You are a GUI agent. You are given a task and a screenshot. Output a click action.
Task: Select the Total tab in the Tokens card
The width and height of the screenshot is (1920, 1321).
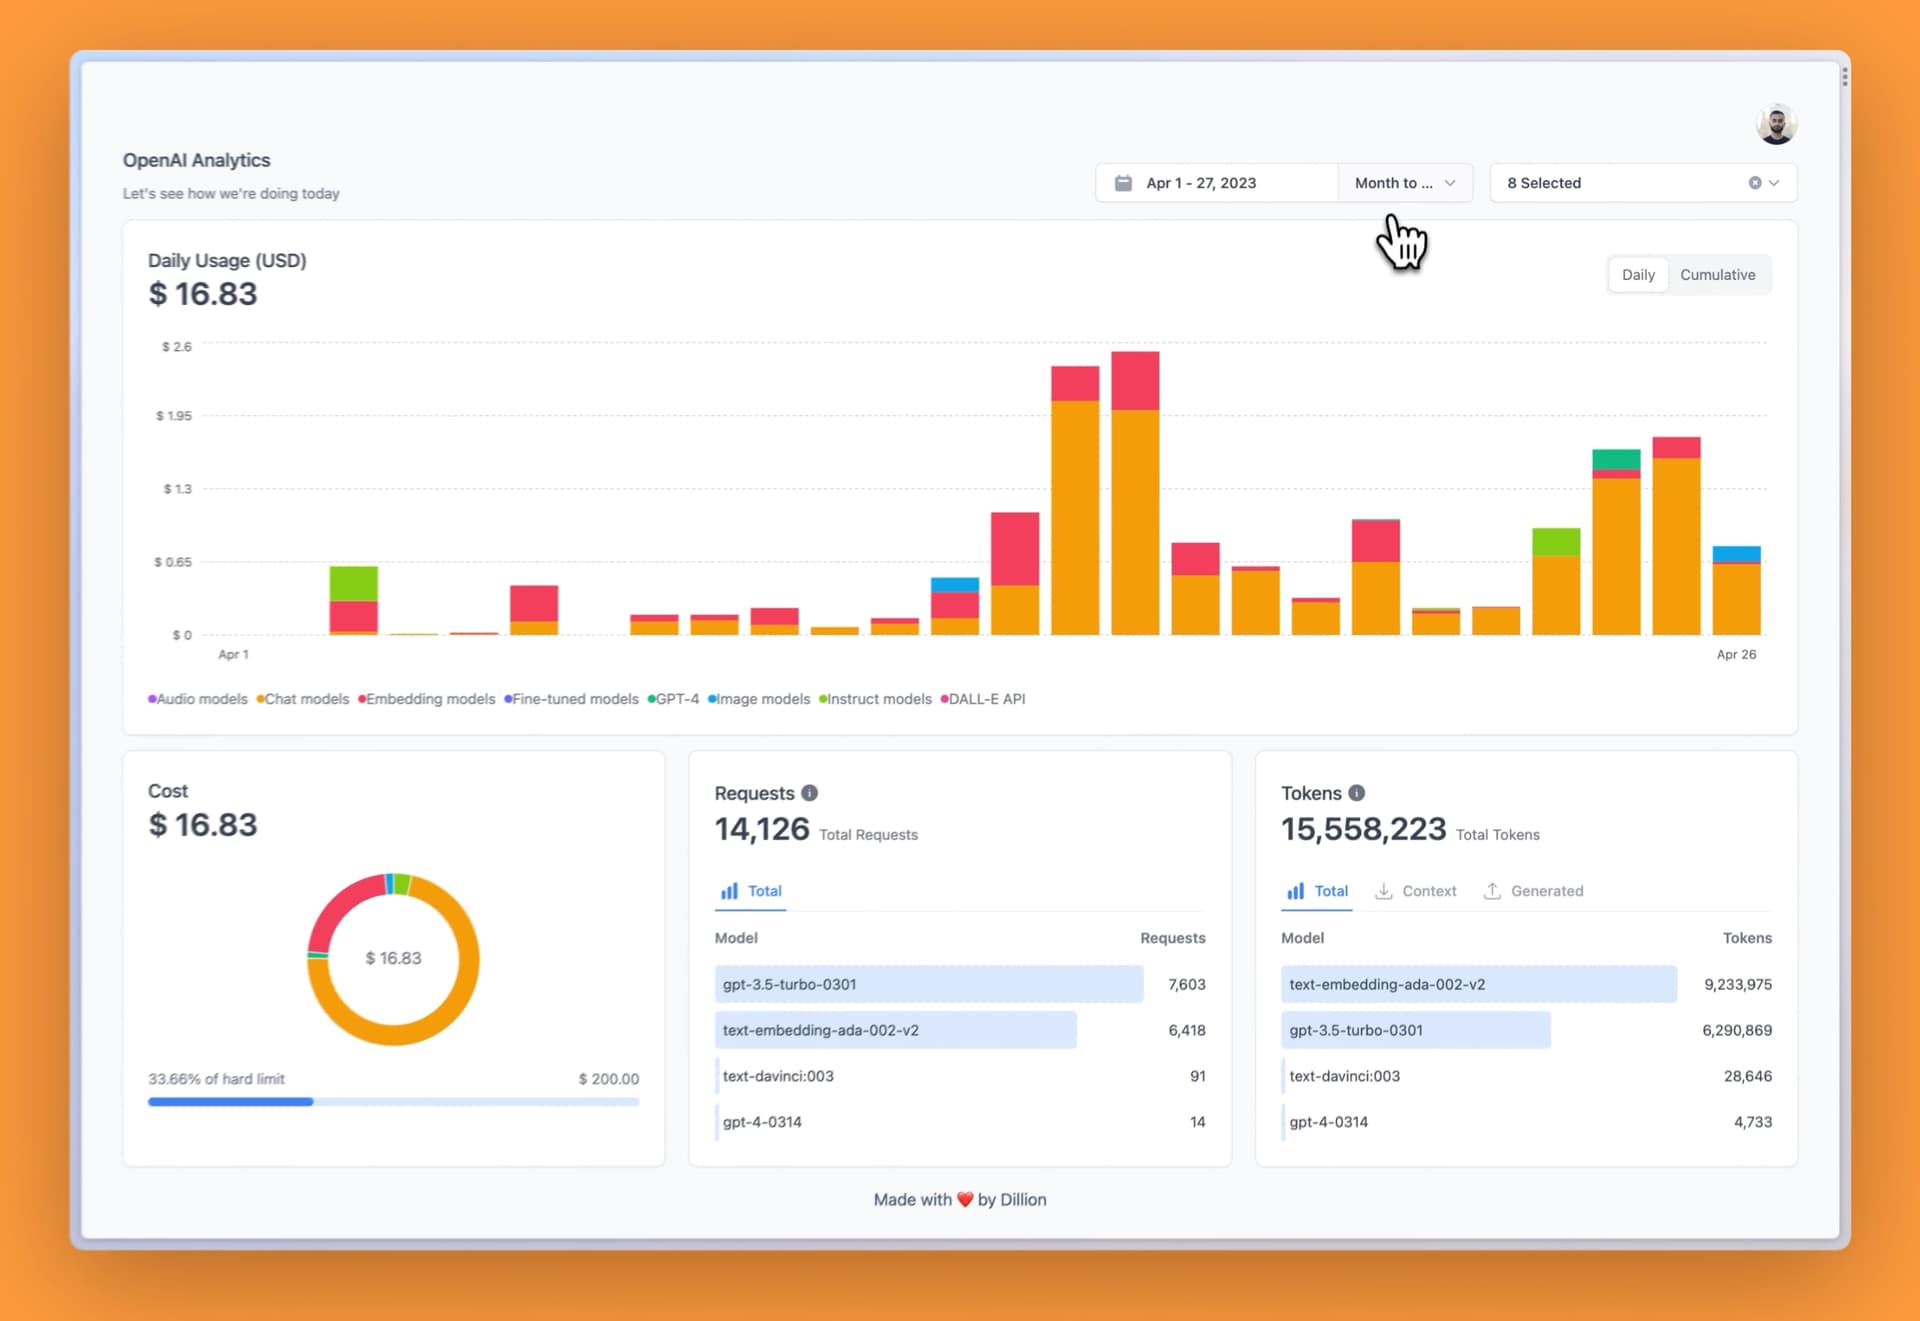1317,891
